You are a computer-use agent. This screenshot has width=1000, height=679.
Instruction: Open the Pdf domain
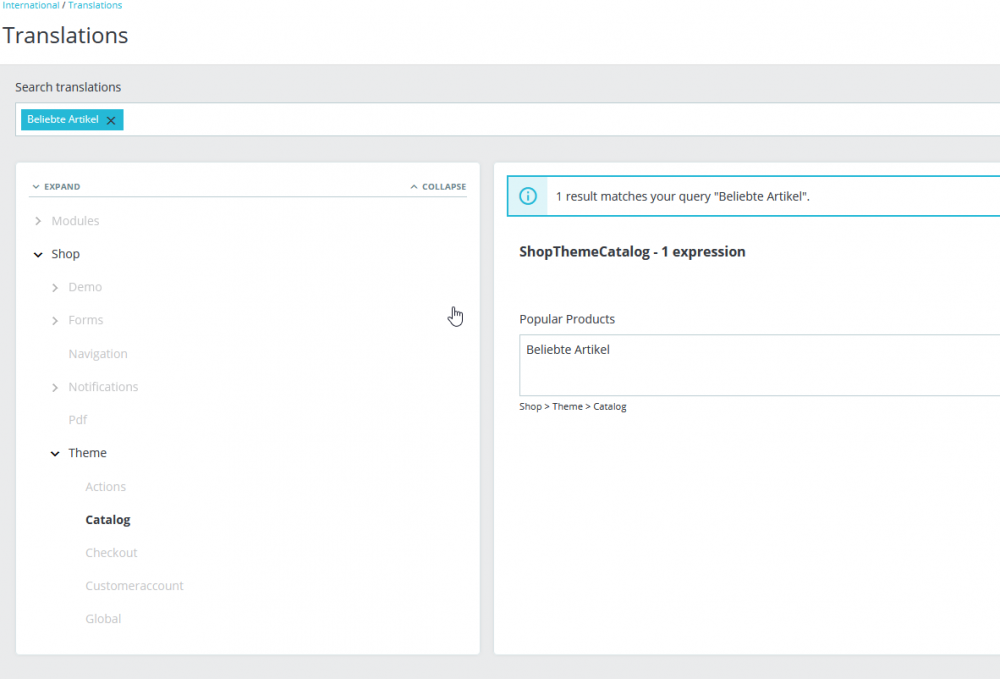78,420
